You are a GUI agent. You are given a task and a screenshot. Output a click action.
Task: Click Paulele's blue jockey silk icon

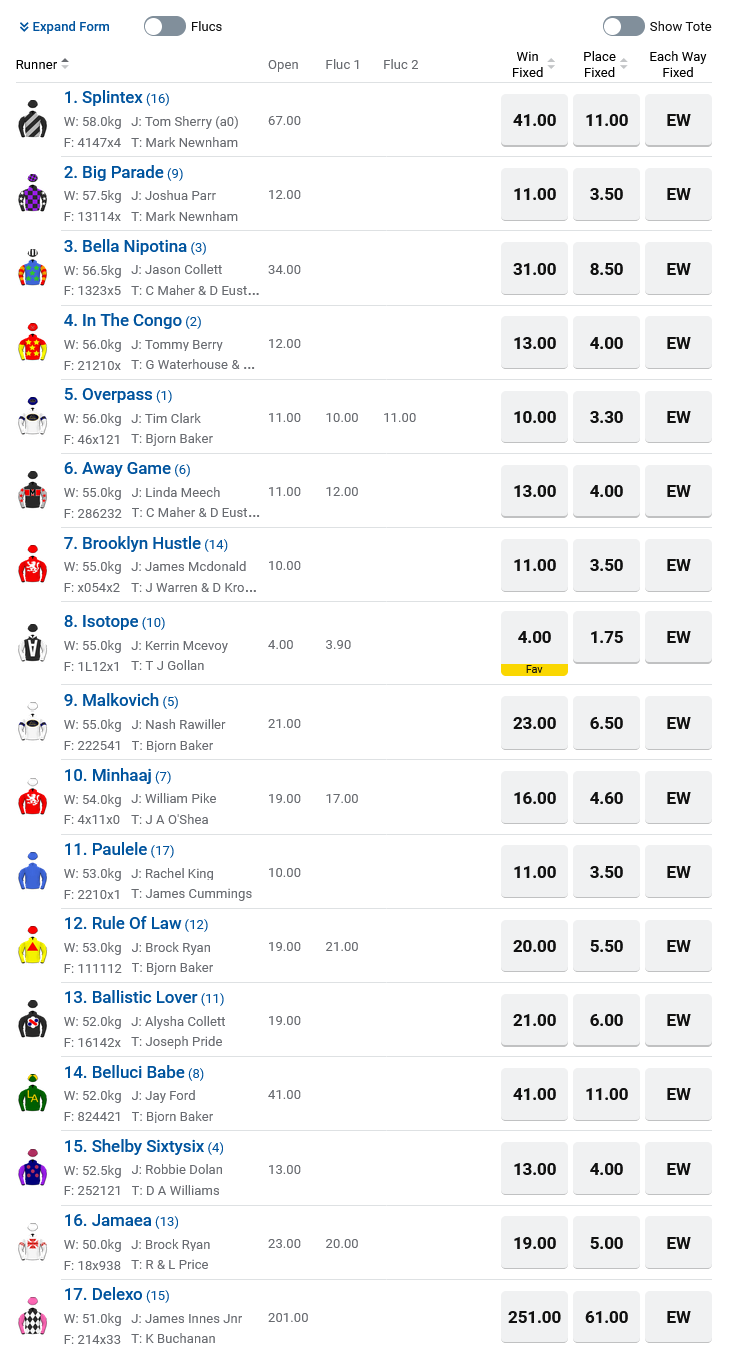click(32, 871)
